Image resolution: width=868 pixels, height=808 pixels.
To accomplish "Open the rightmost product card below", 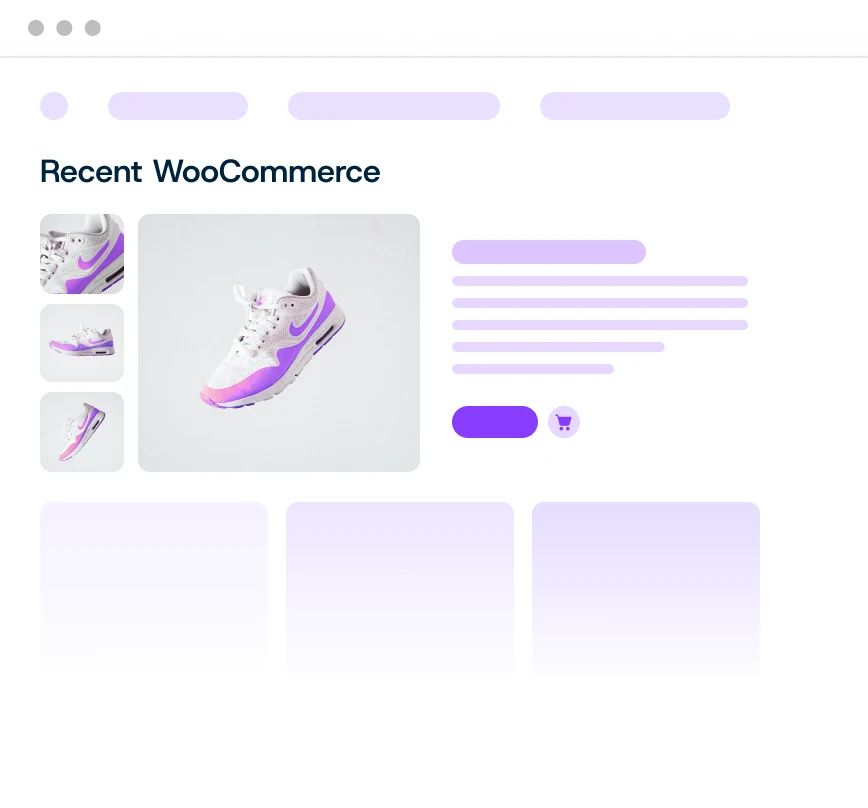I will point(646,588).
